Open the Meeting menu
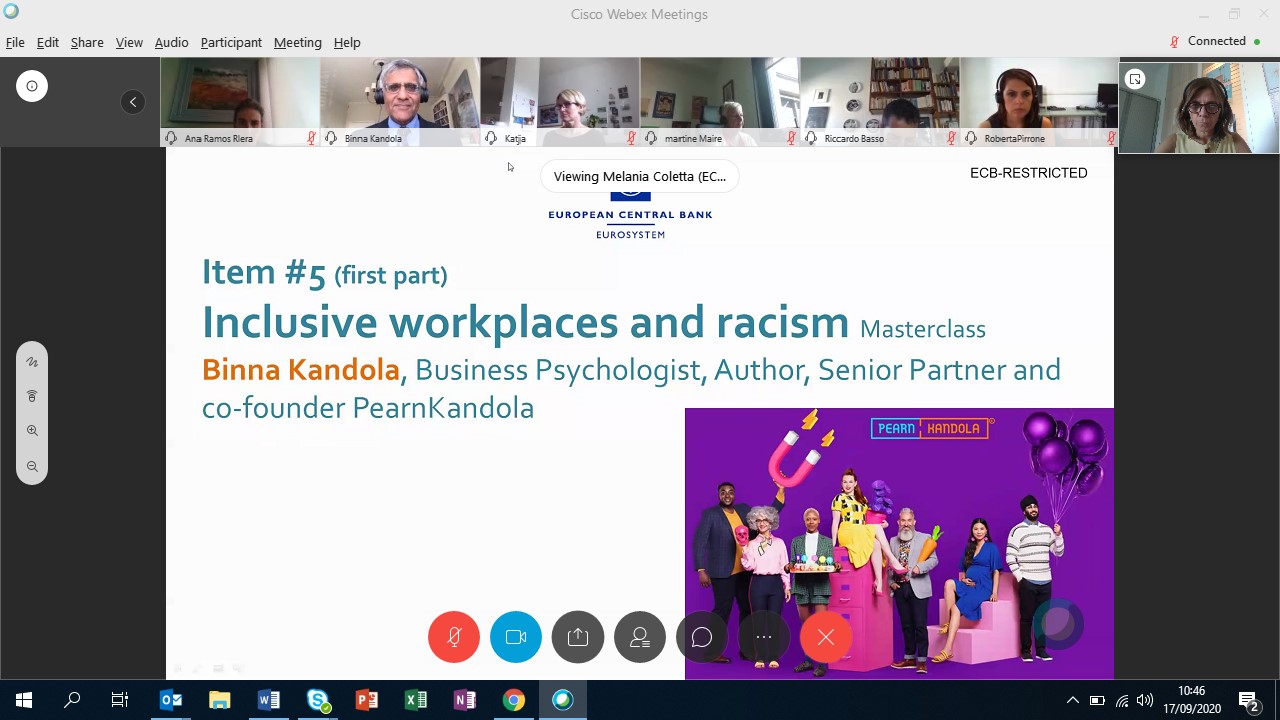The height and width of the screenshot is (720, 1280). pyautogui.click(x=298, y=42)
